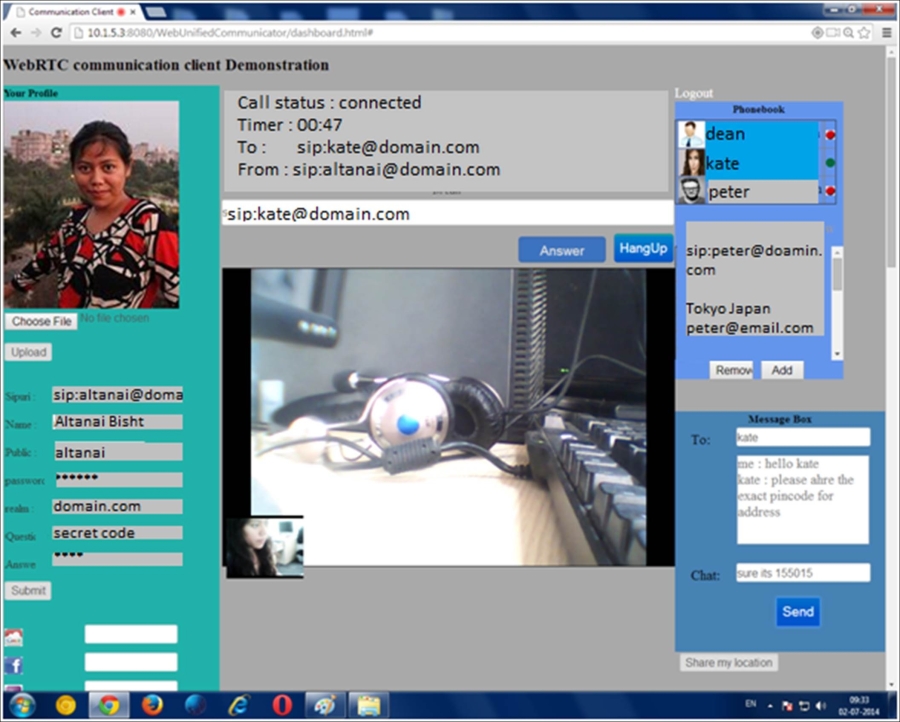The width and height of the screenshot is (900, 722).
Task: Select kate's avatar in the Phonebook
Action: tap(692, 162)
